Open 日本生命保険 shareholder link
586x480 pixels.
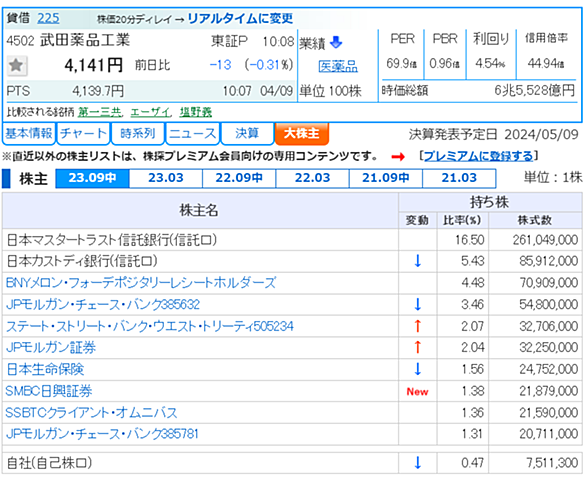click(x=45, y=369)
